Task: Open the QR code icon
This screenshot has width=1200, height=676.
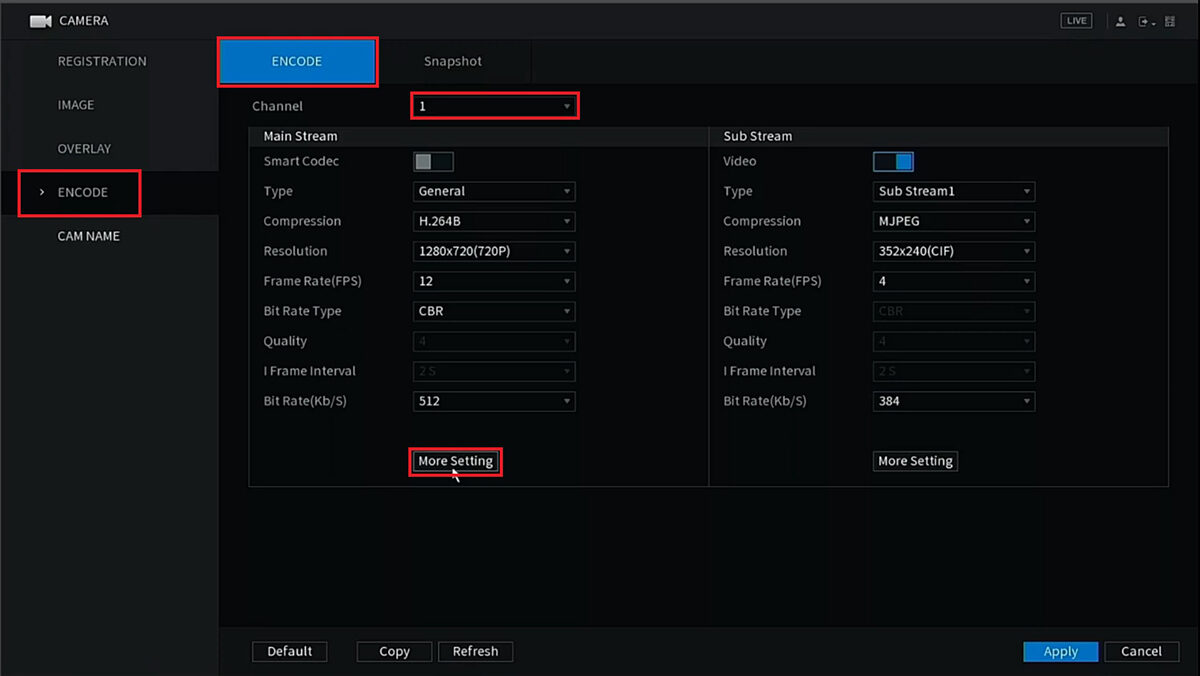Action: pos(1170,21)
